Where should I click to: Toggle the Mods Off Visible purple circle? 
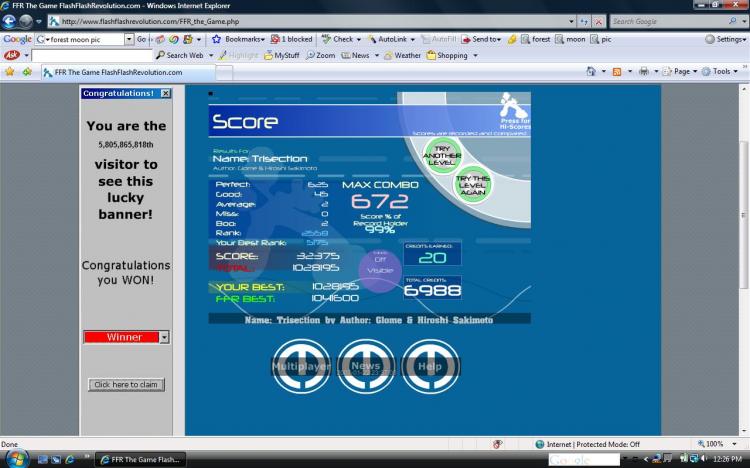380,270
